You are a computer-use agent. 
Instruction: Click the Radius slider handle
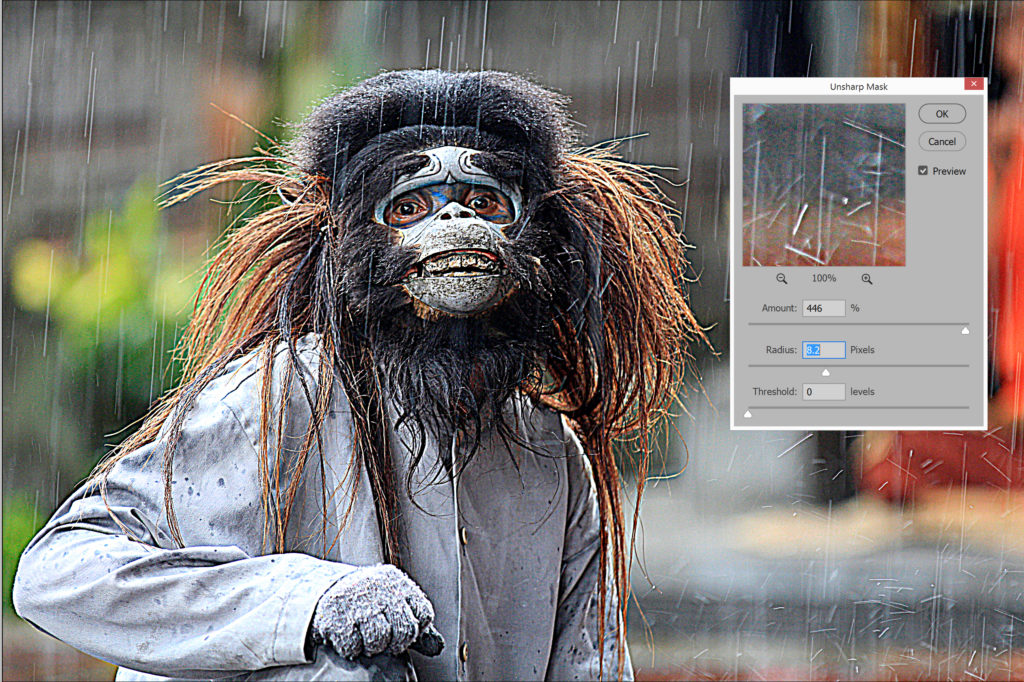(x=826, y=371)
